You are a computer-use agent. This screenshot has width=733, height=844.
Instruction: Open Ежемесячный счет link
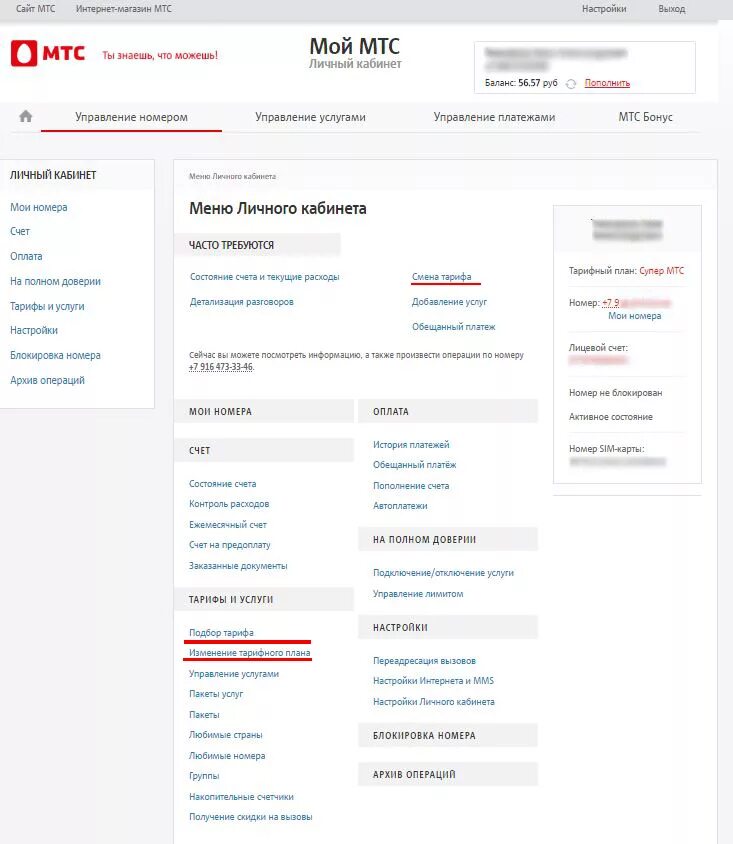coord(228,525)
